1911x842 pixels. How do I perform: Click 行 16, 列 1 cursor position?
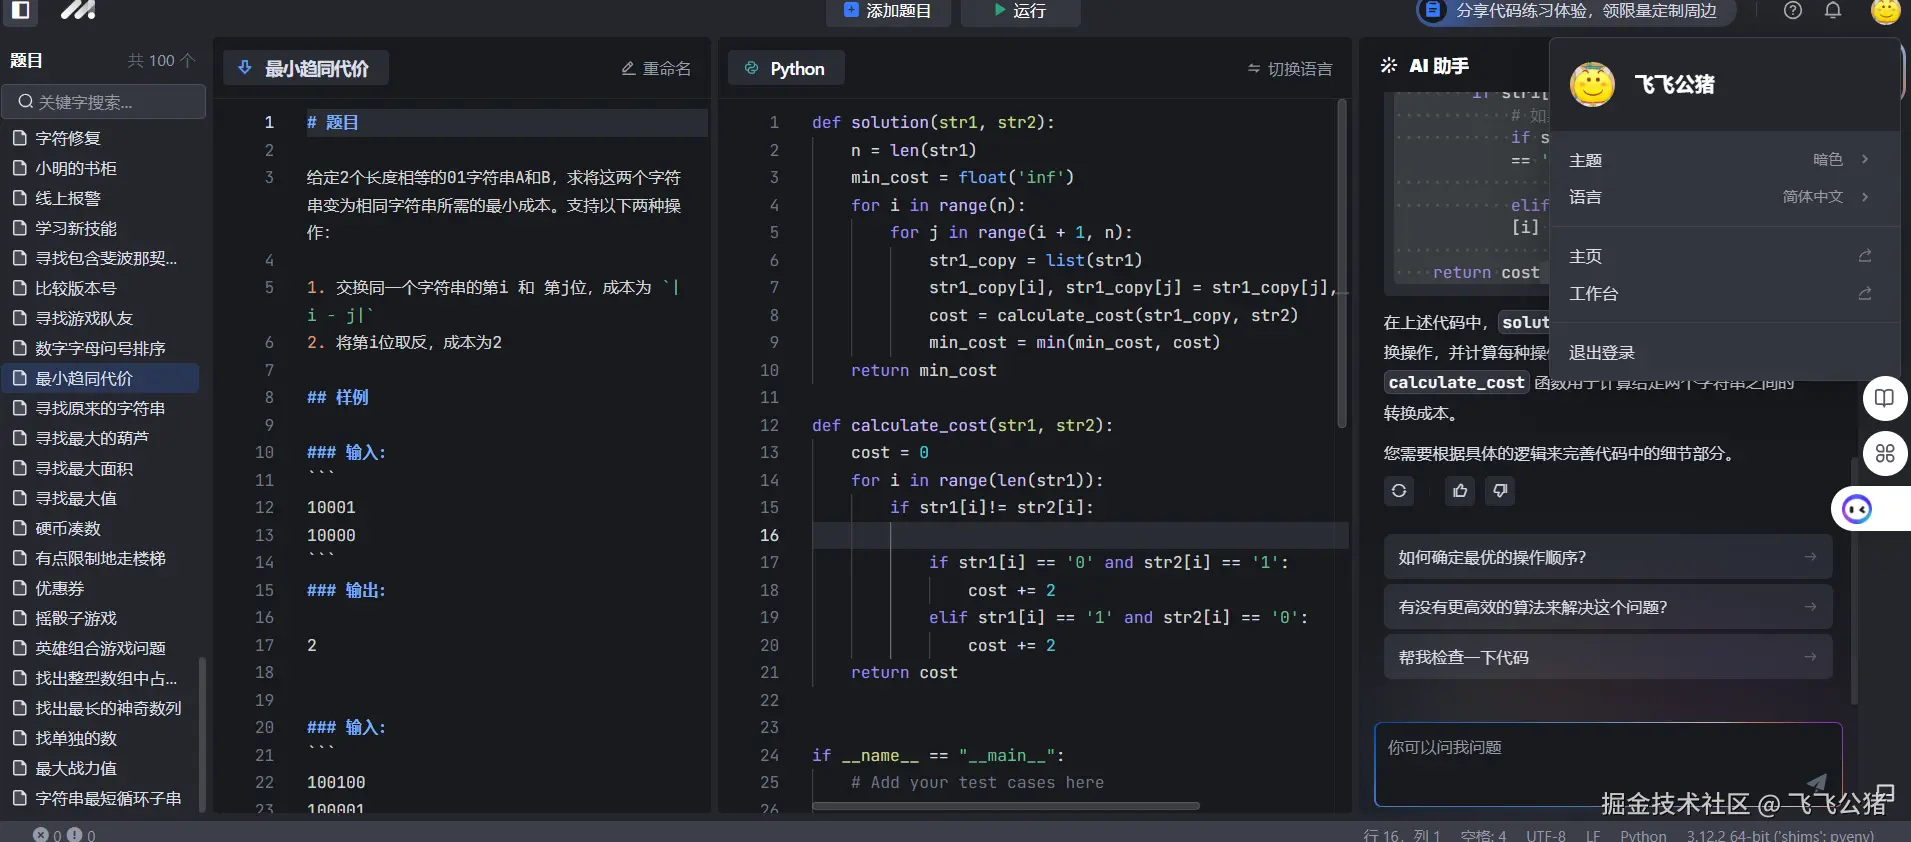pyautogui.click(x=1401, y=835)
